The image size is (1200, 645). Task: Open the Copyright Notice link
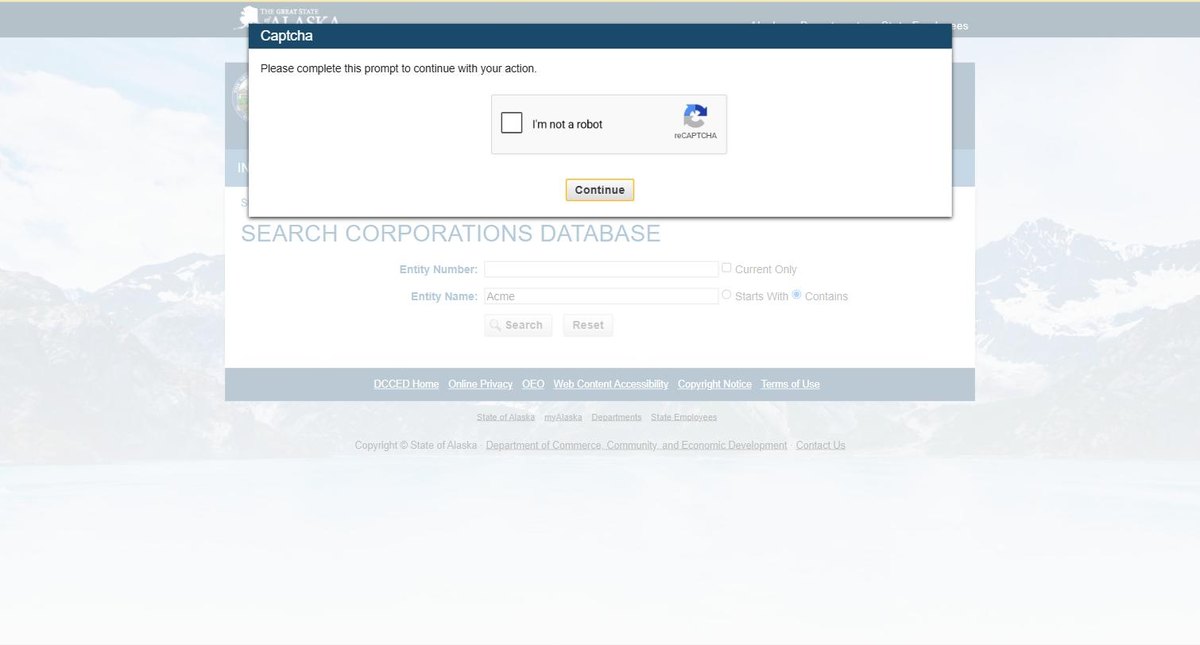(714, 384)
